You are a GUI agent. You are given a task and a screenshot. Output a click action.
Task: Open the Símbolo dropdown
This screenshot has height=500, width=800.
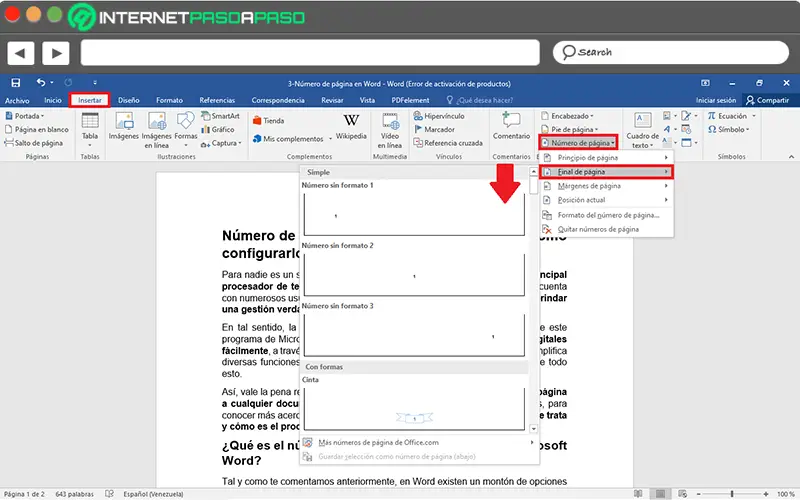click(x=728, y=130)
